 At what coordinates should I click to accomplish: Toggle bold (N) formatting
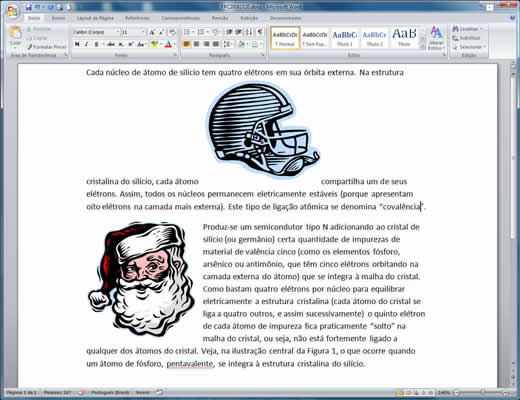point(77,44)
